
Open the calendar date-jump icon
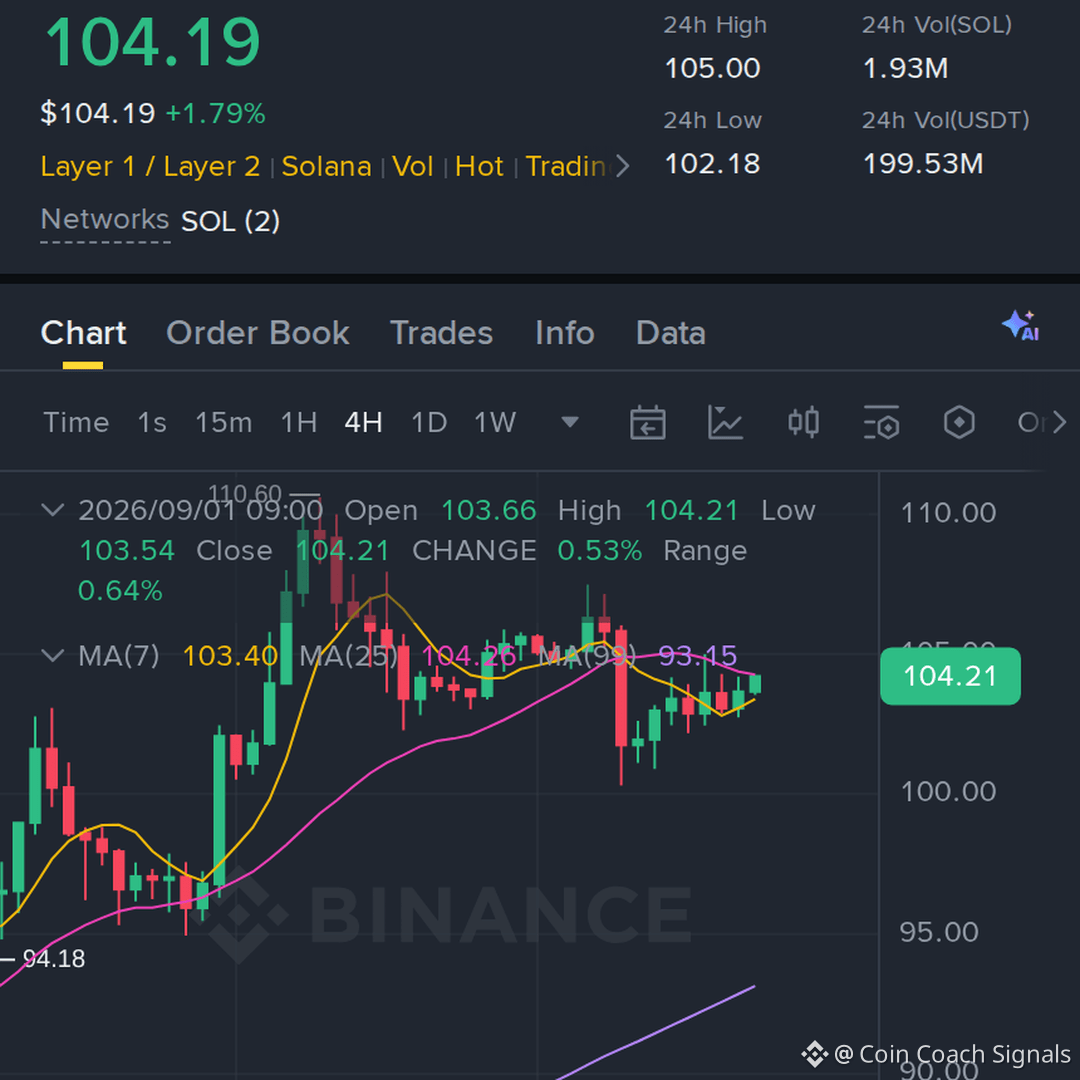pyautogui.click(x=647, y=422)
